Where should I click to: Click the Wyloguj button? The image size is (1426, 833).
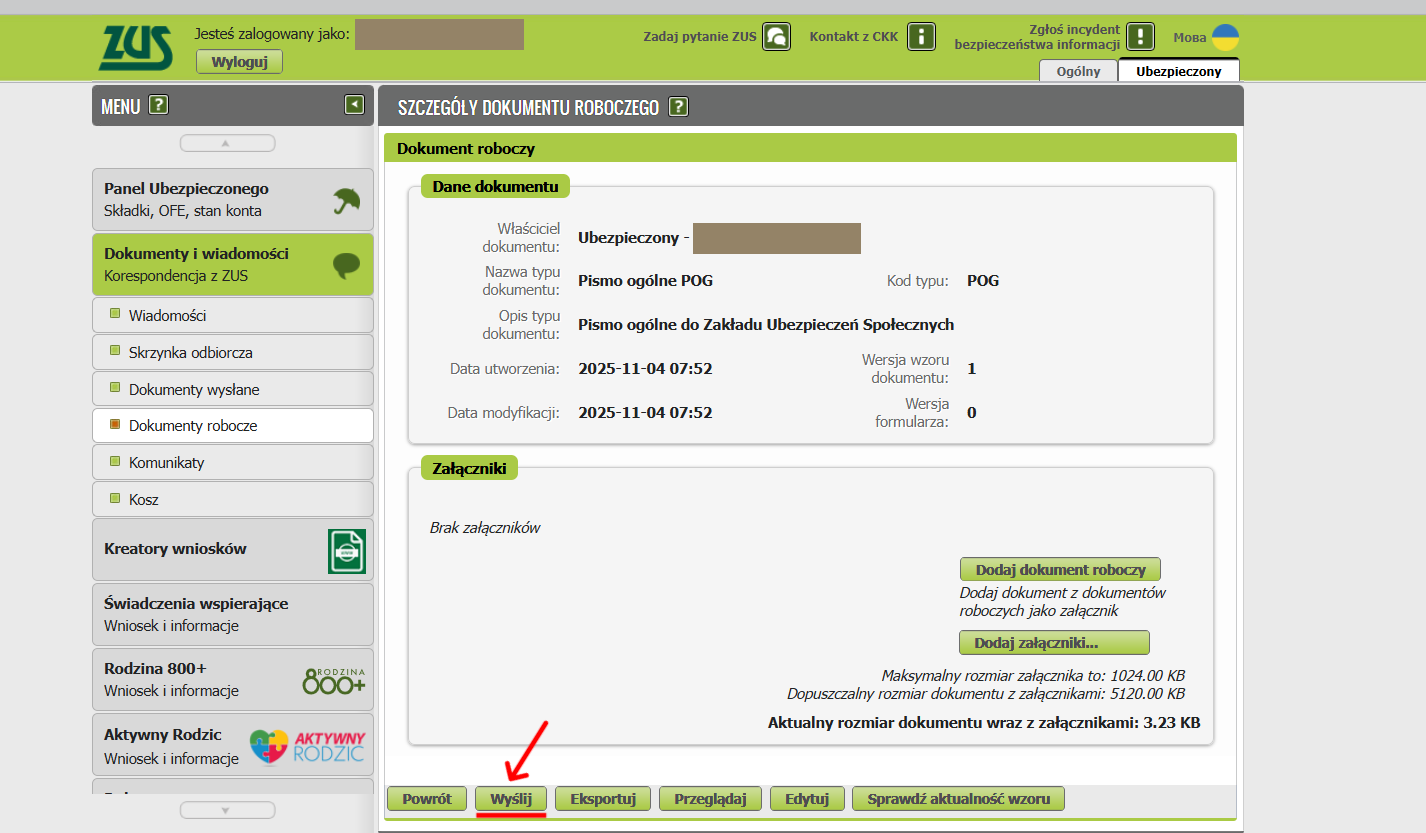[239, 62]
